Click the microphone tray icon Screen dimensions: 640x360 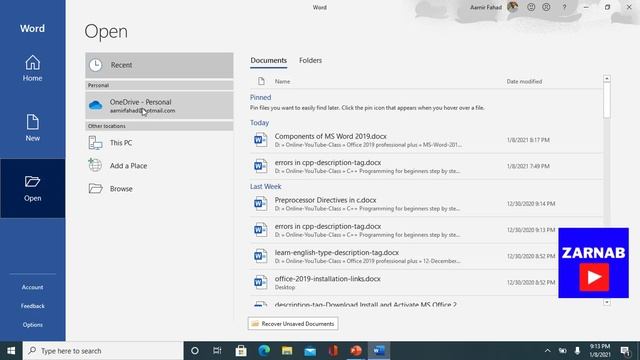(x=577, y=351)
